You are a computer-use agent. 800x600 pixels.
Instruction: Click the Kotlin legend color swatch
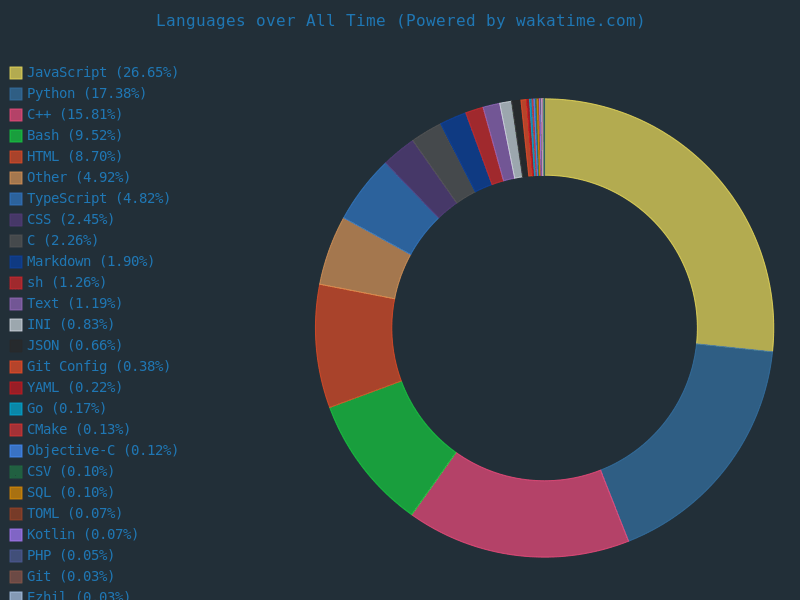[x=16, y=535]
